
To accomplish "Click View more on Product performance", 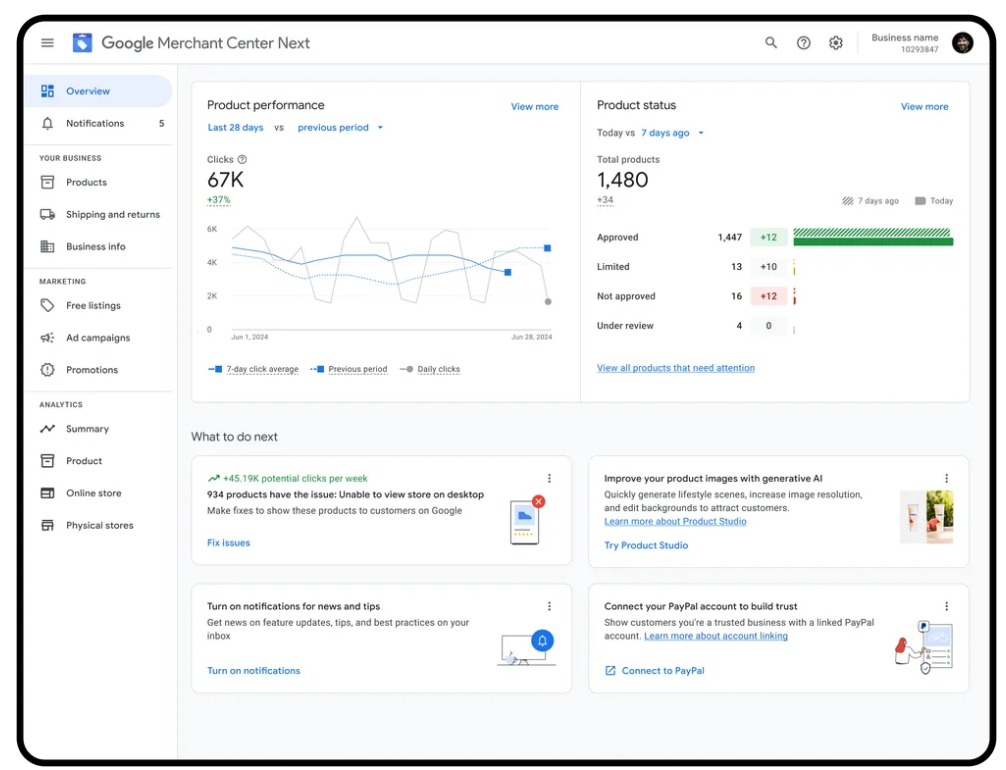I will [x=534, y=107].
